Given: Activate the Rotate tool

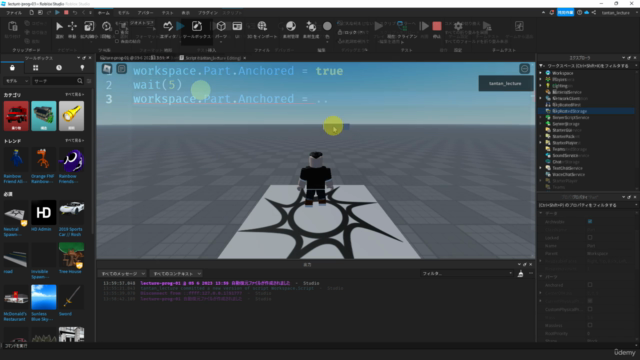Looking at the screenshot, I should tap(106, 27).
